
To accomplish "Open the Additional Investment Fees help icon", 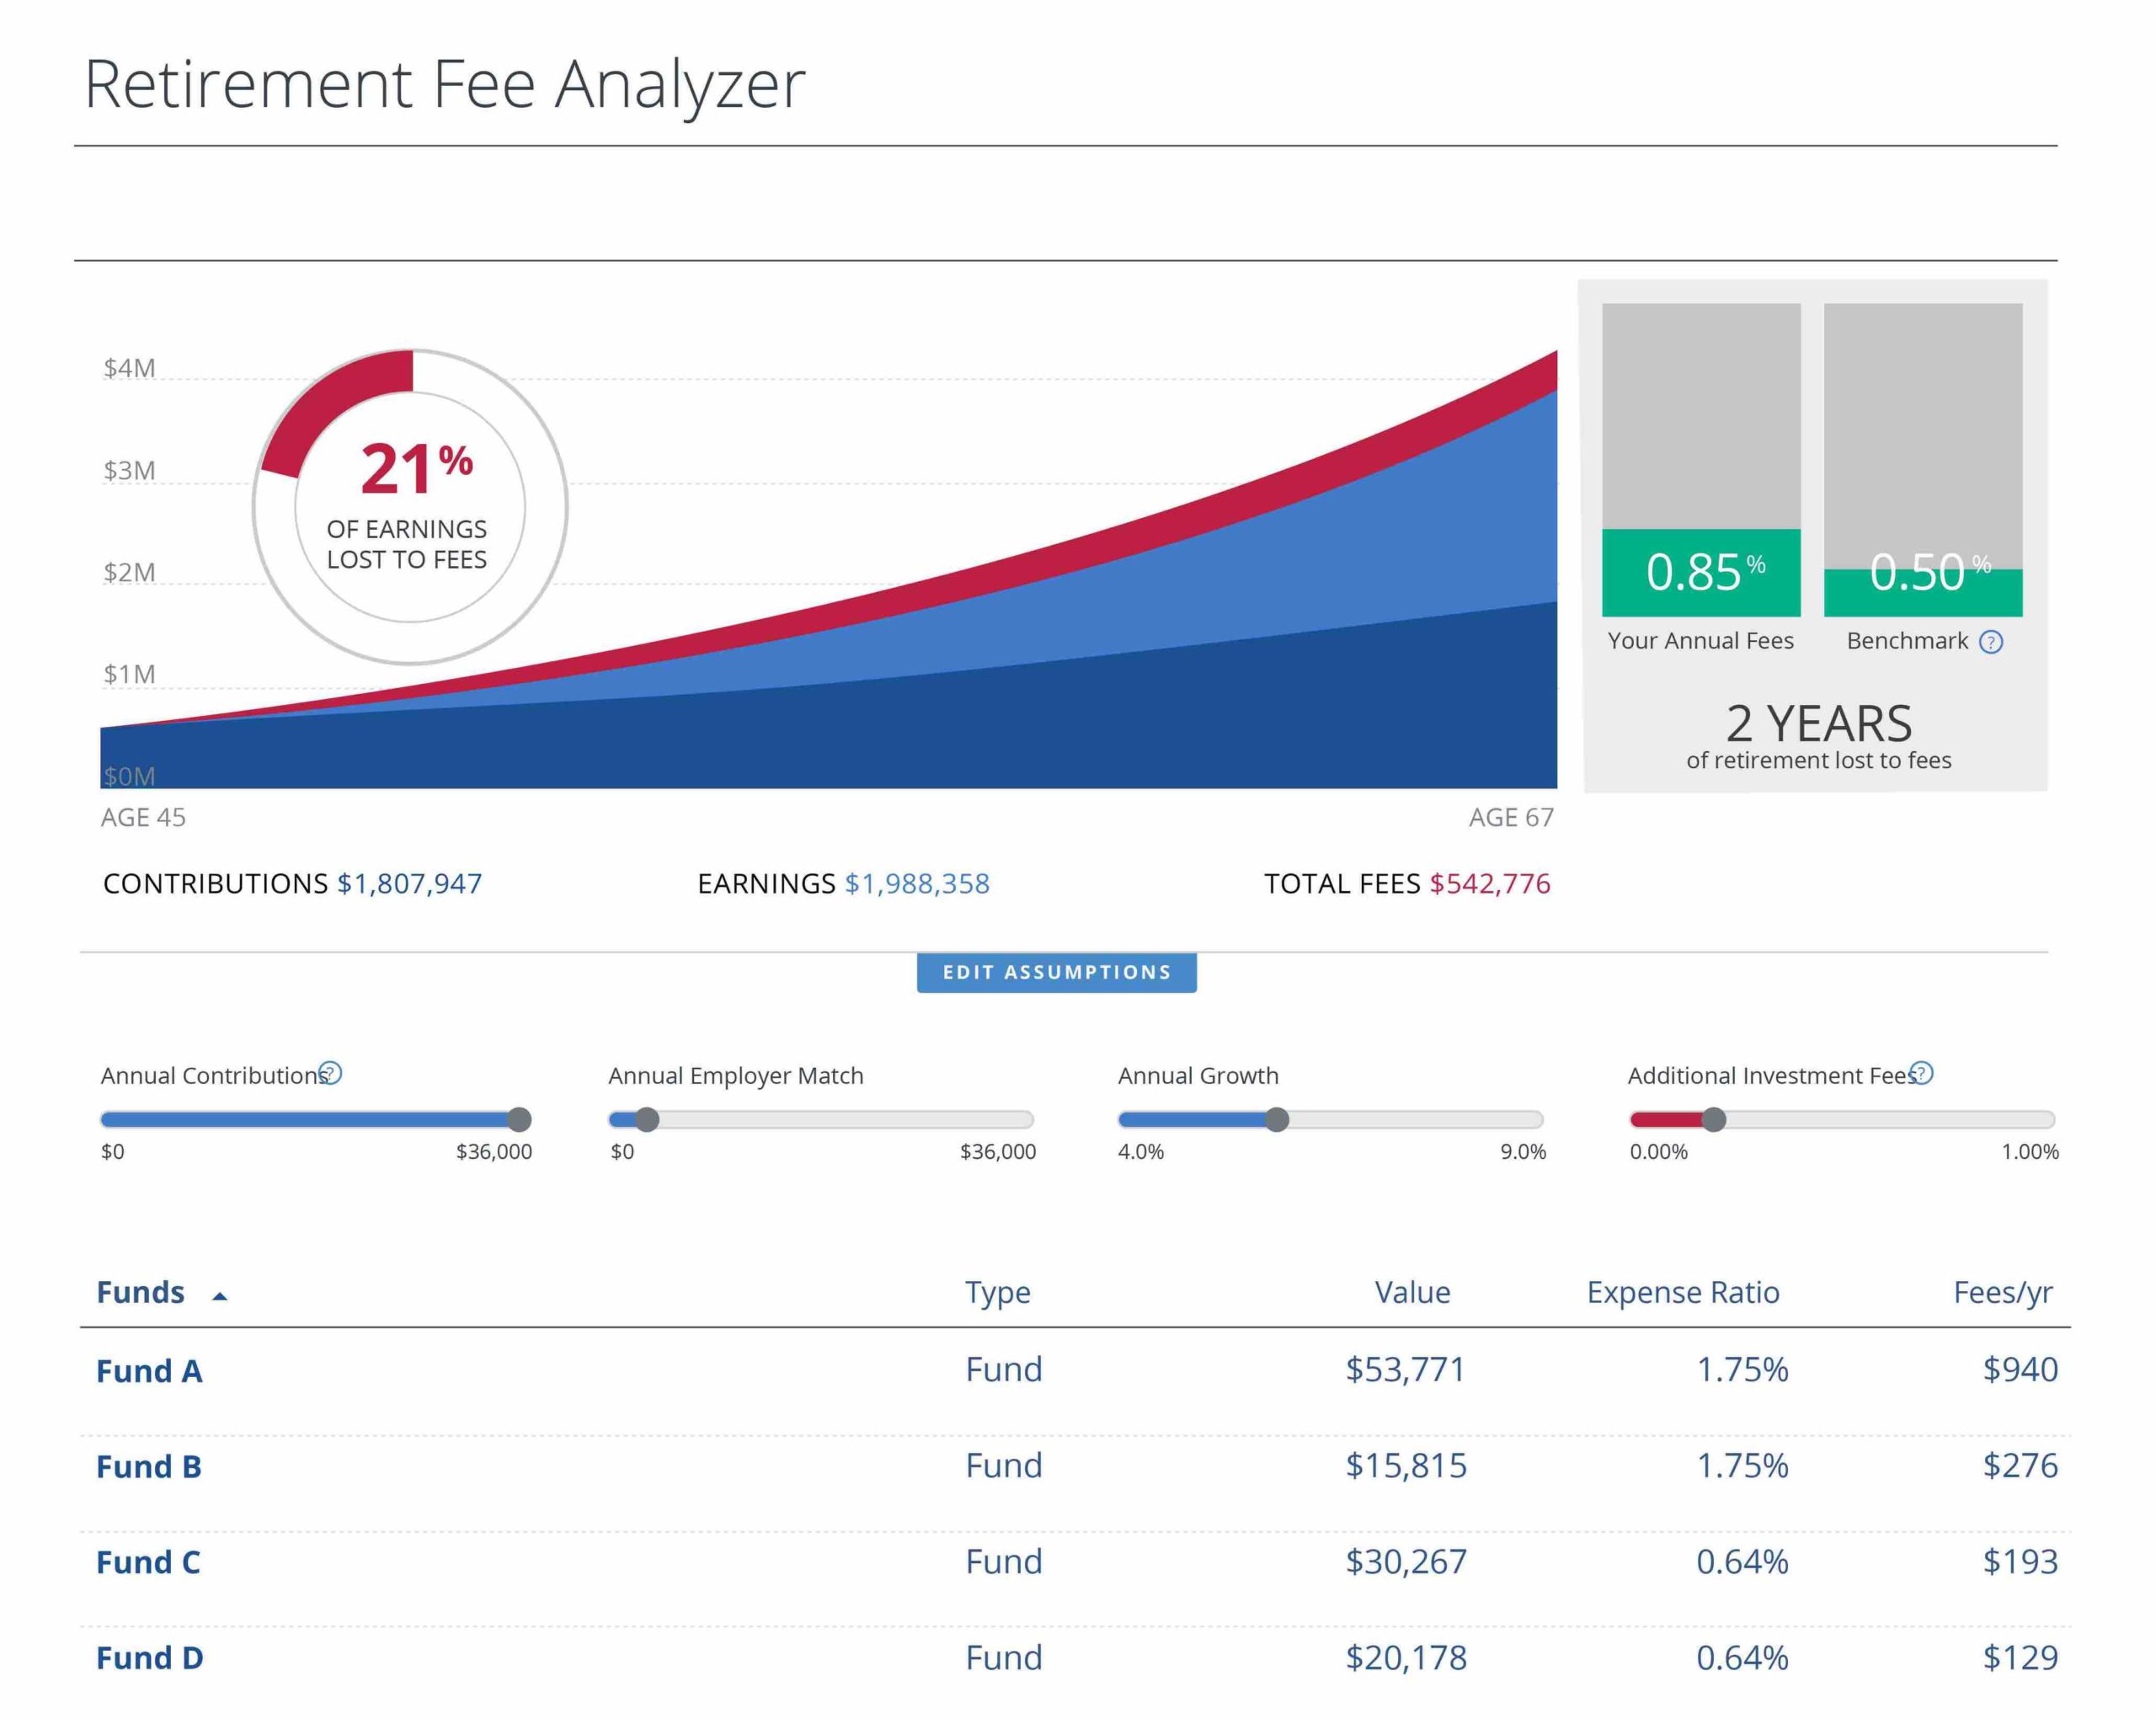I will [1921, 1073].
